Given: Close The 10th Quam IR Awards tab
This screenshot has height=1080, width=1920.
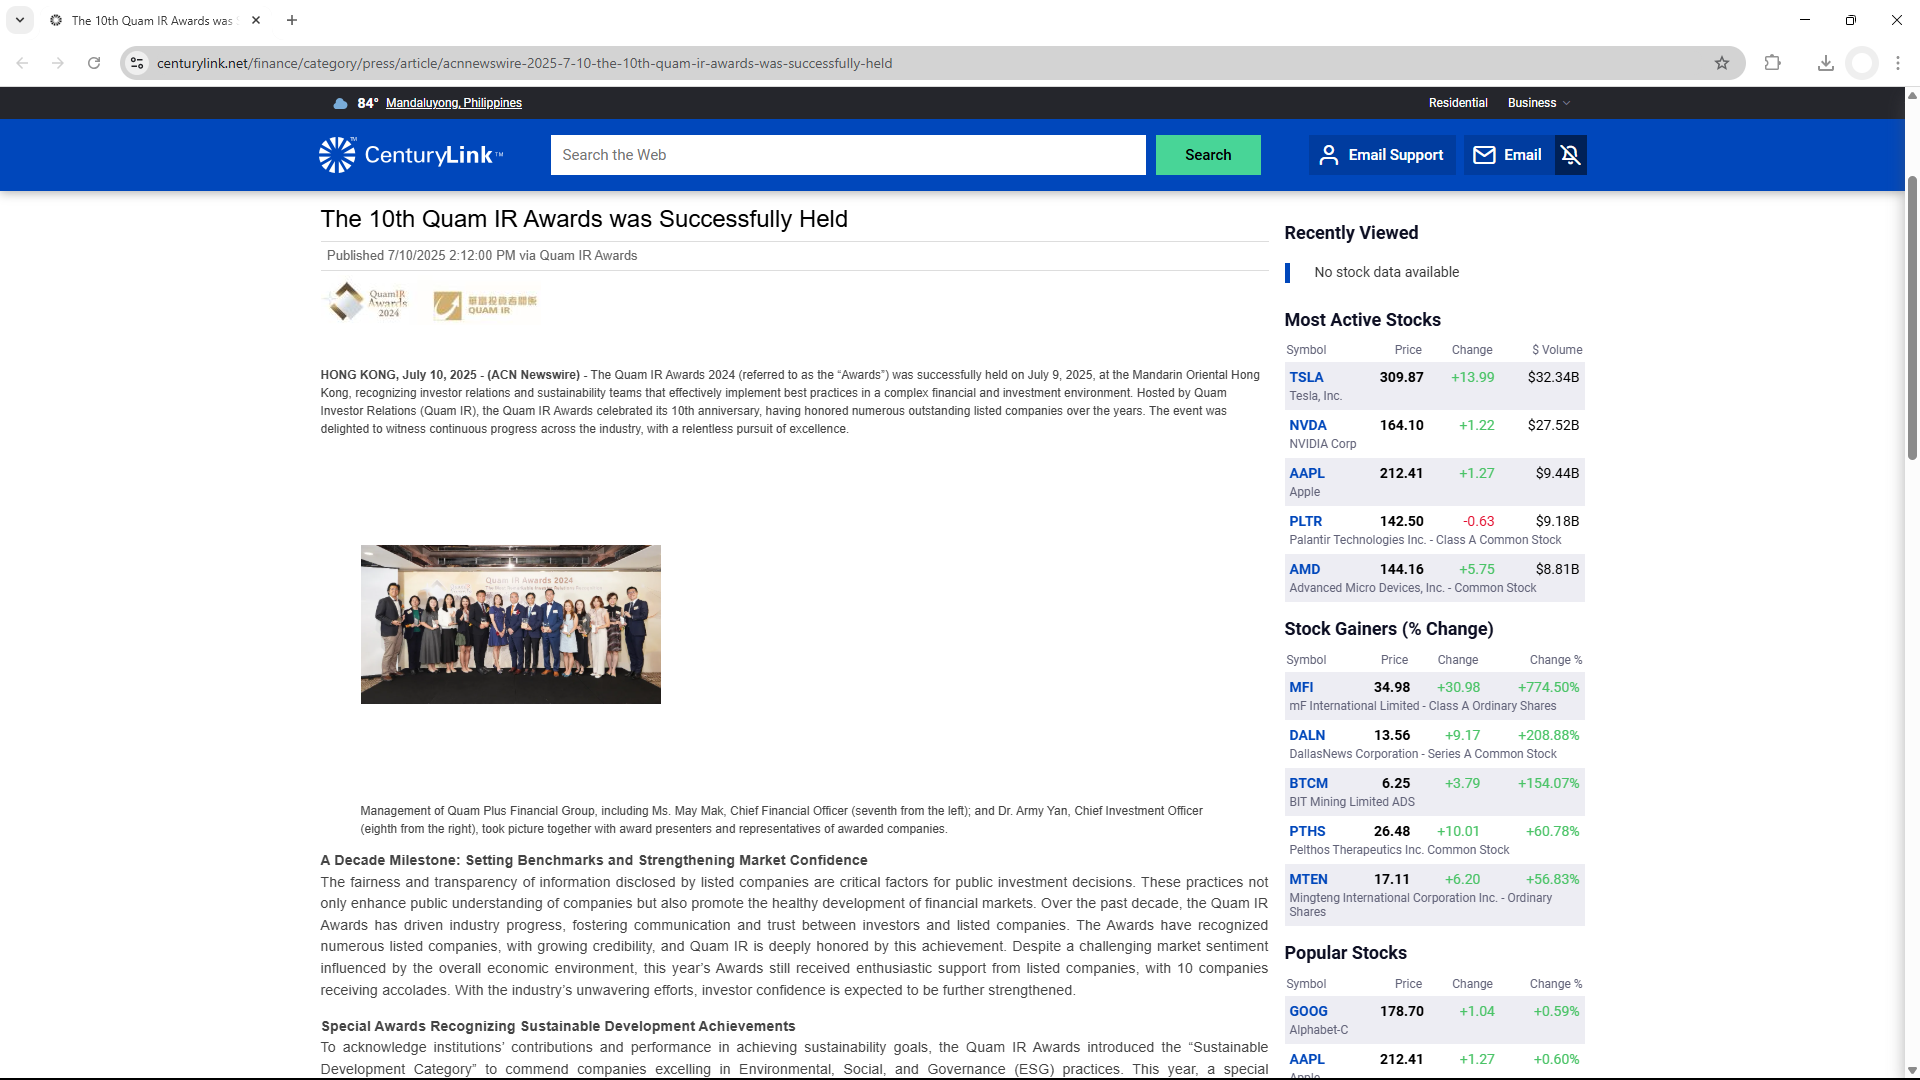Looking at the screenshot, I should (x=256, y=20).
